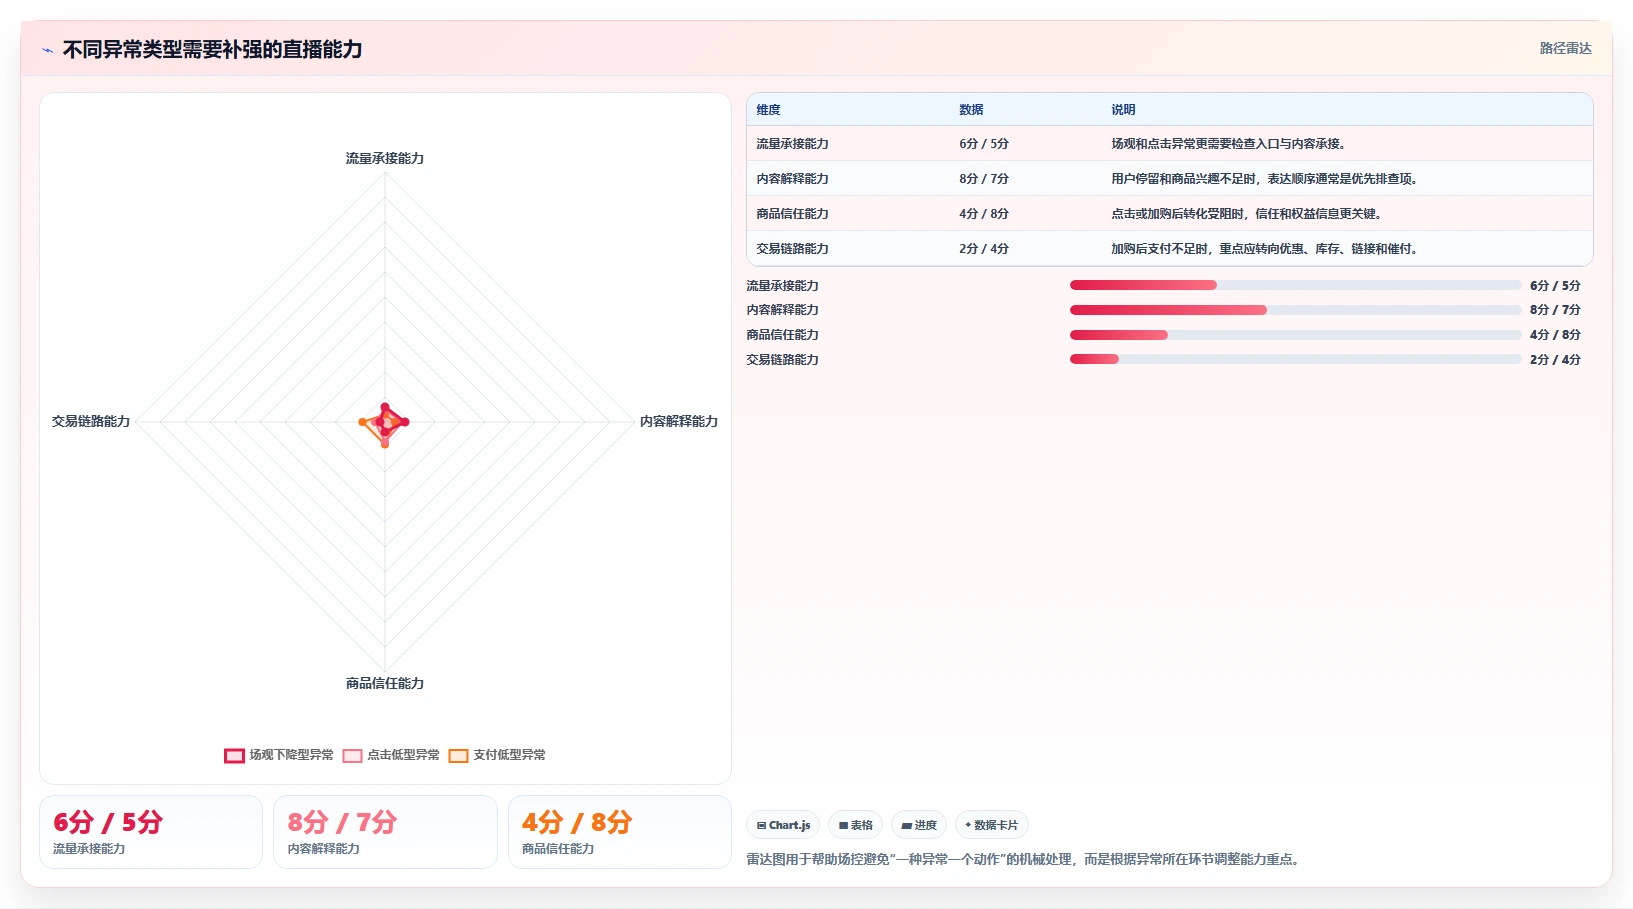
Task: Click description starting 场观和点击异常
Action: tap(1228, 144)
